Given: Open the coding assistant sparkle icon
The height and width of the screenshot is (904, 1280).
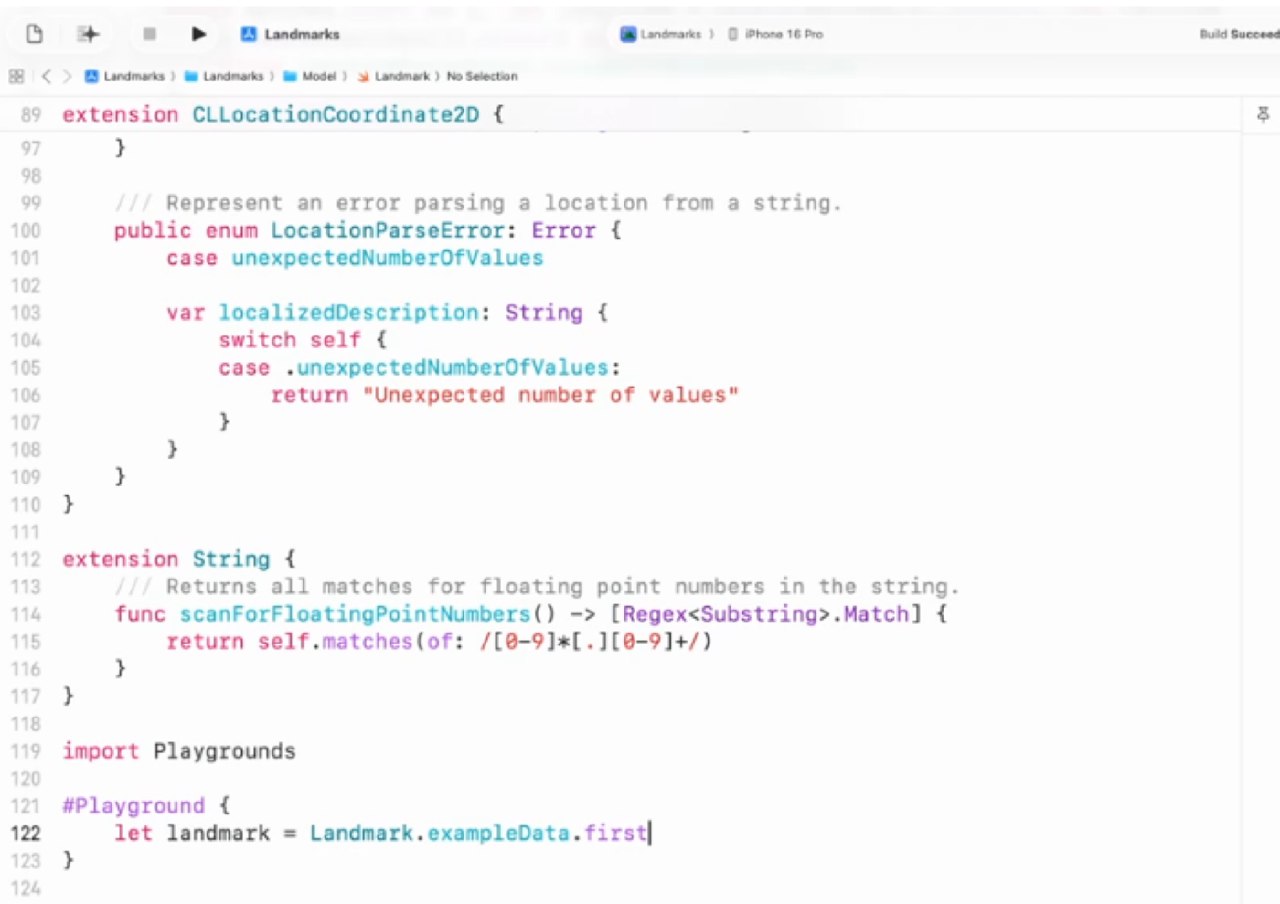Looking at the screenshot, I should pyautogui.click(x=89, y=34).
